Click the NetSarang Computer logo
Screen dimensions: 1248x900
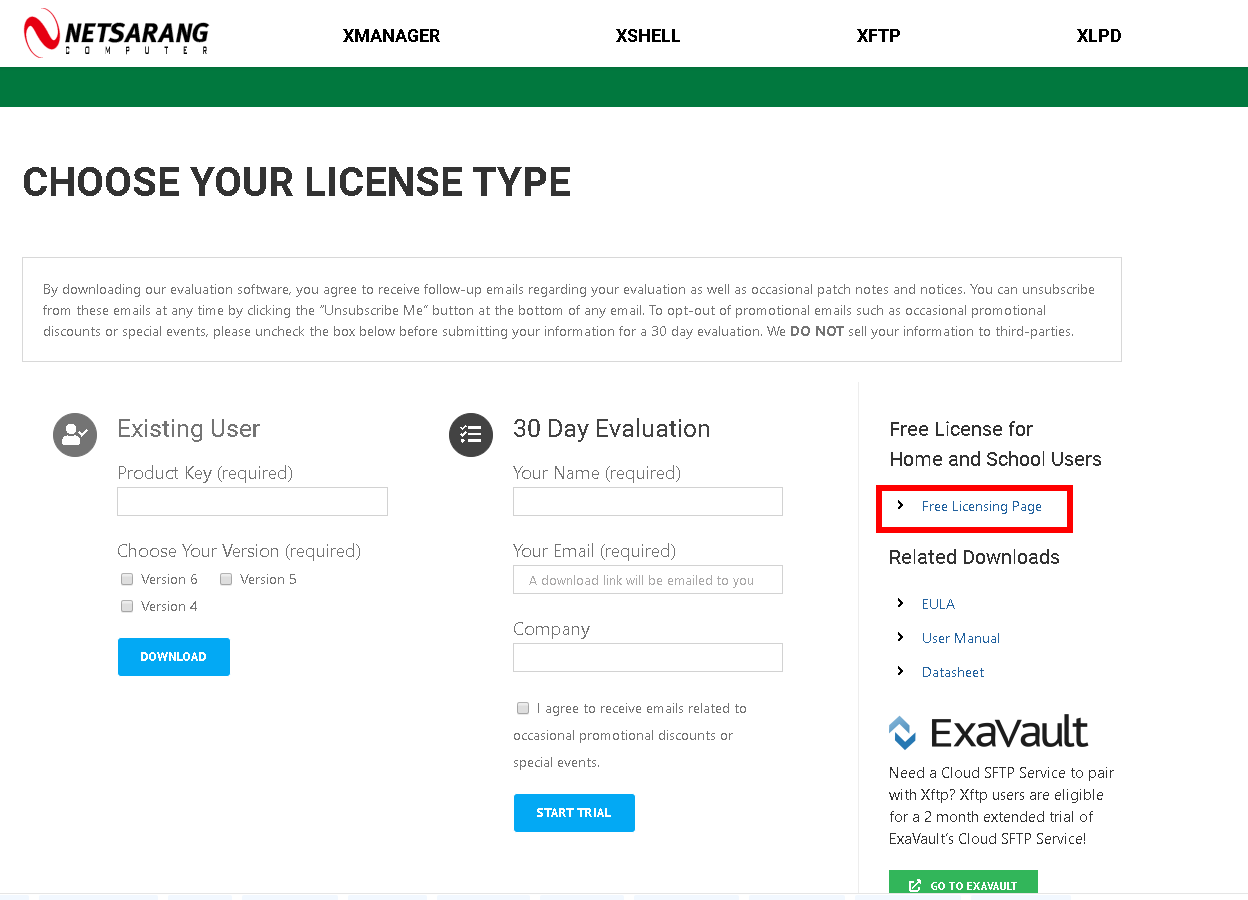[116, 33]
